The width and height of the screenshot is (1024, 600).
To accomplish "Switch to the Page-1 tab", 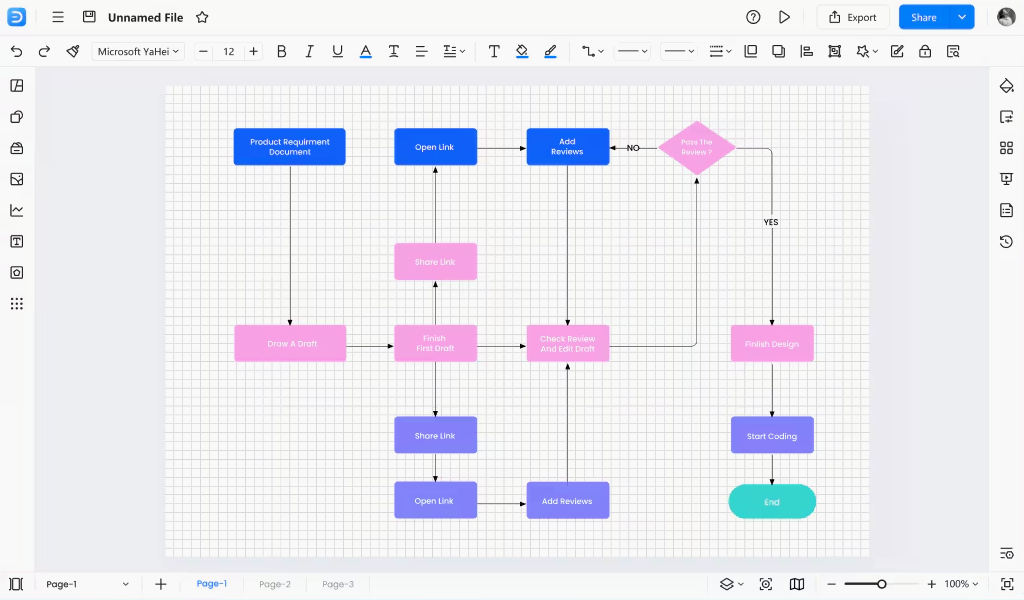I will pos(212,584).
